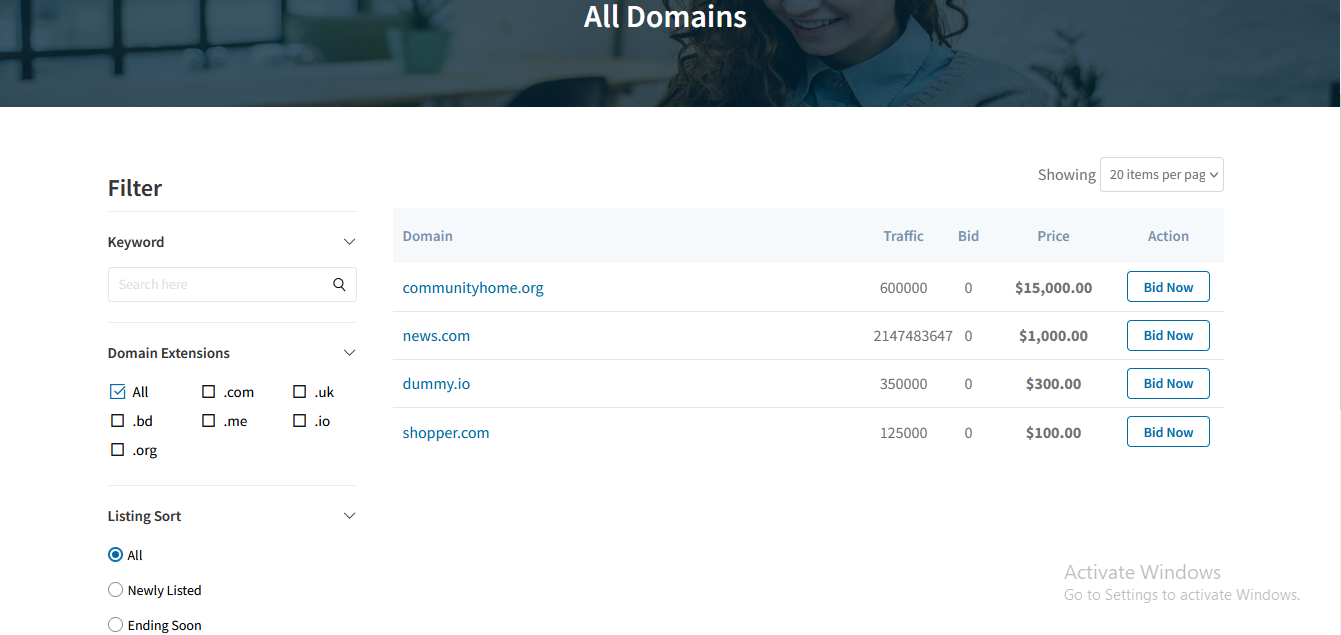The image size is (1341, 635).
Task: Check the All domain extensions checkbox
Action: pos(118,392)
